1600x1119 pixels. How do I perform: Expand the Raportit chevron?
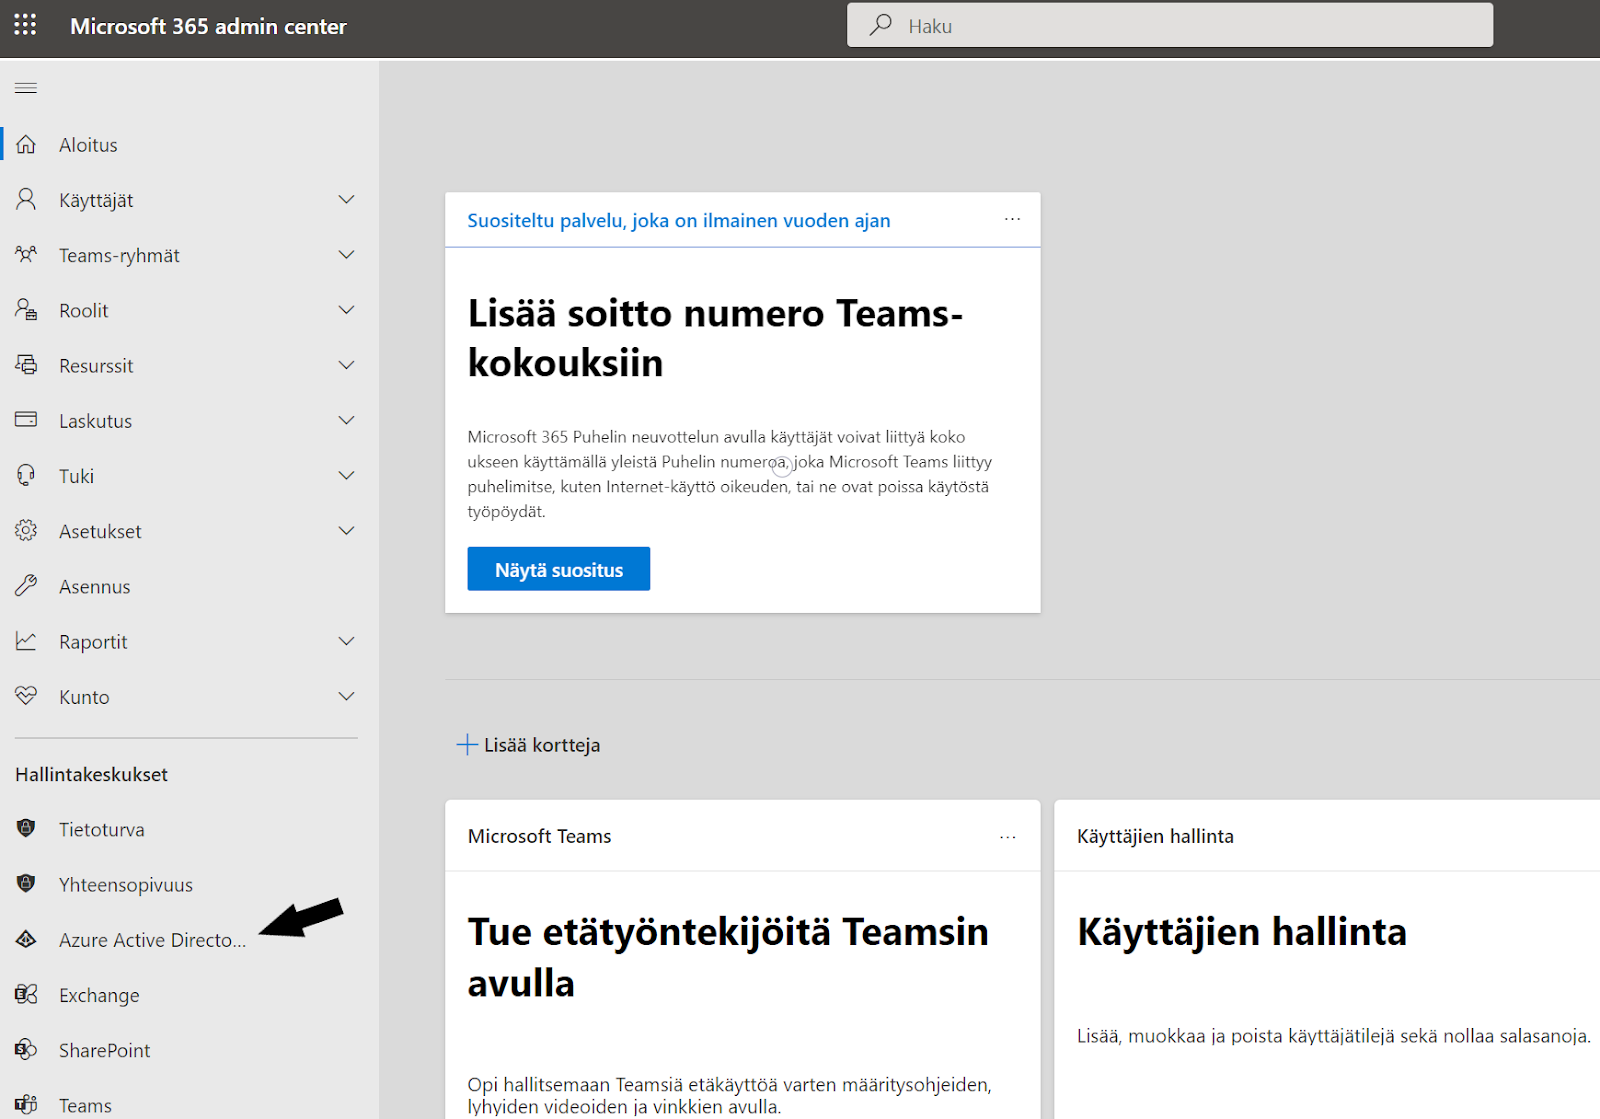click(346, 641)
